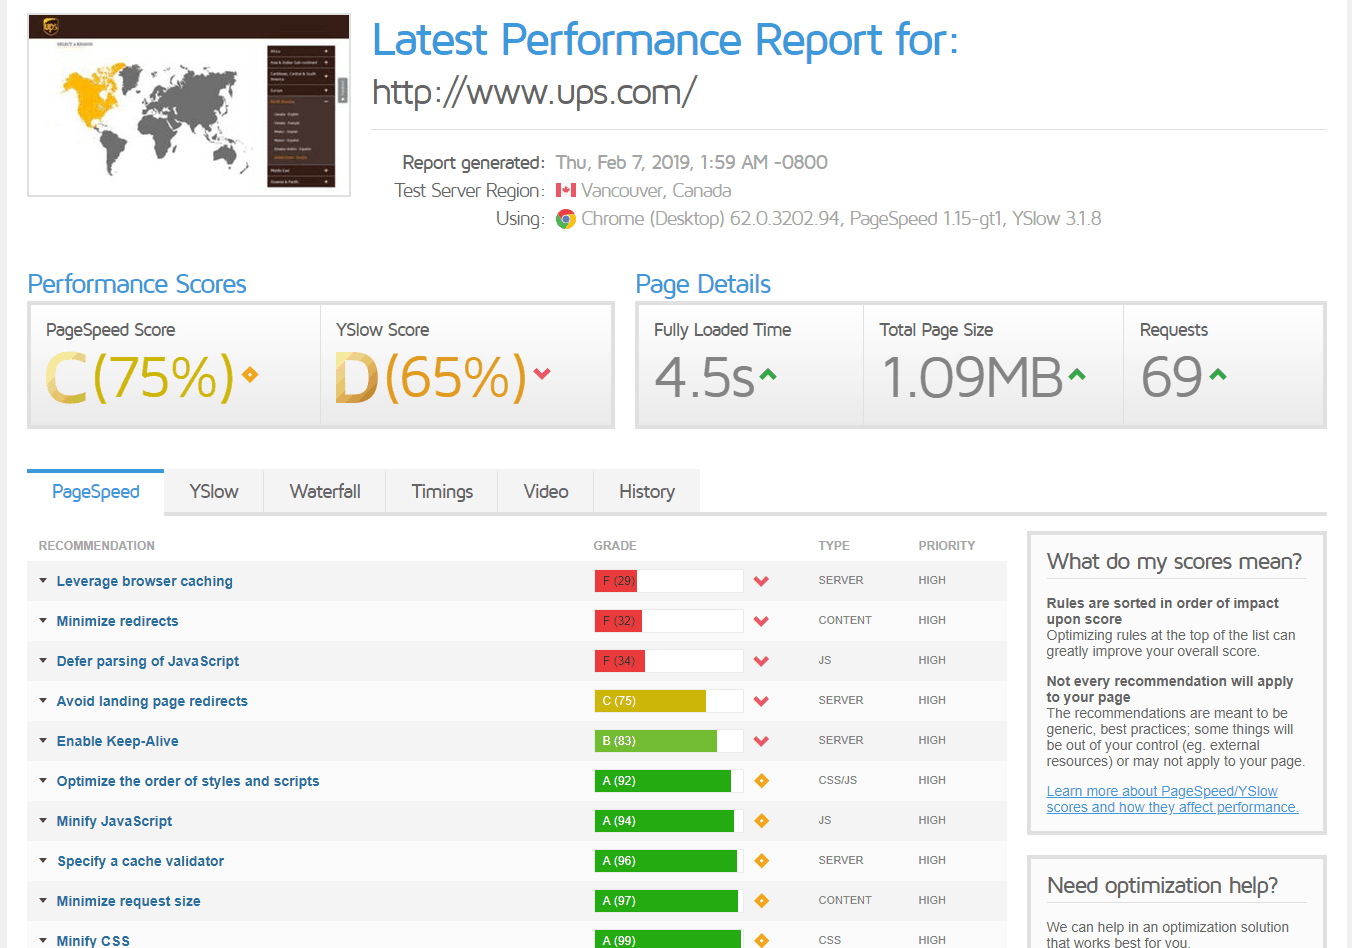1352x948 pixels.
Task: Click the A (96) grade bar
Action: click(668, 861)
